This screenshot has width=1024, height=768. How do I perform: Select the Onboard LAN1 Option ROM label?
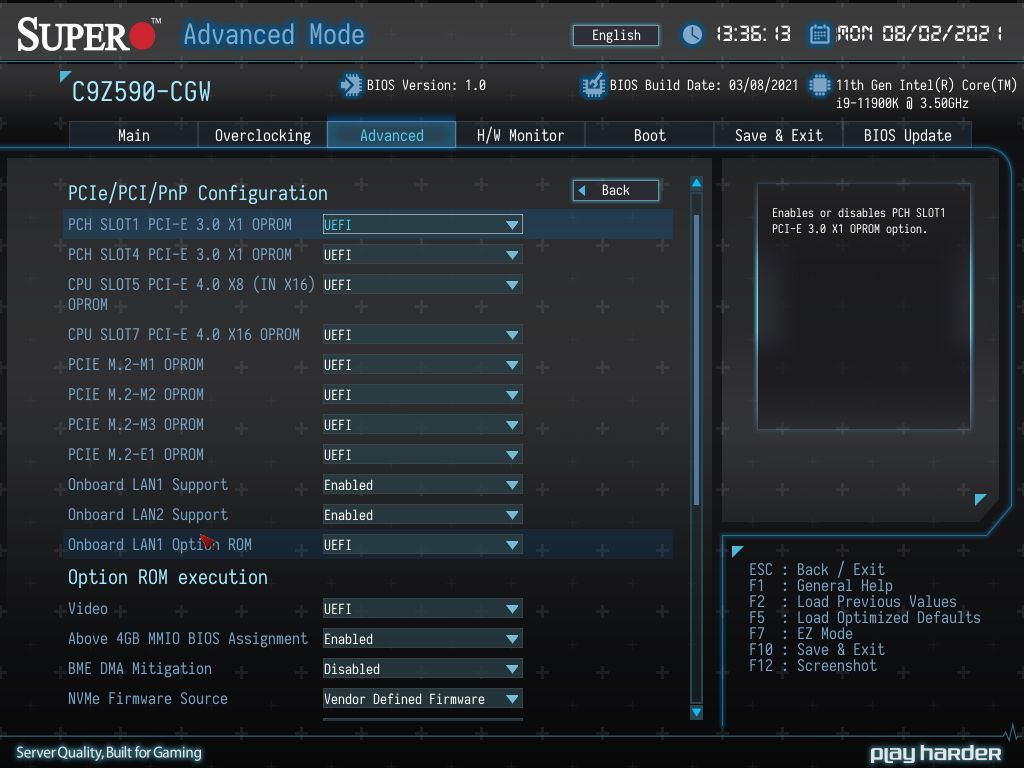(x=159, y=544)
